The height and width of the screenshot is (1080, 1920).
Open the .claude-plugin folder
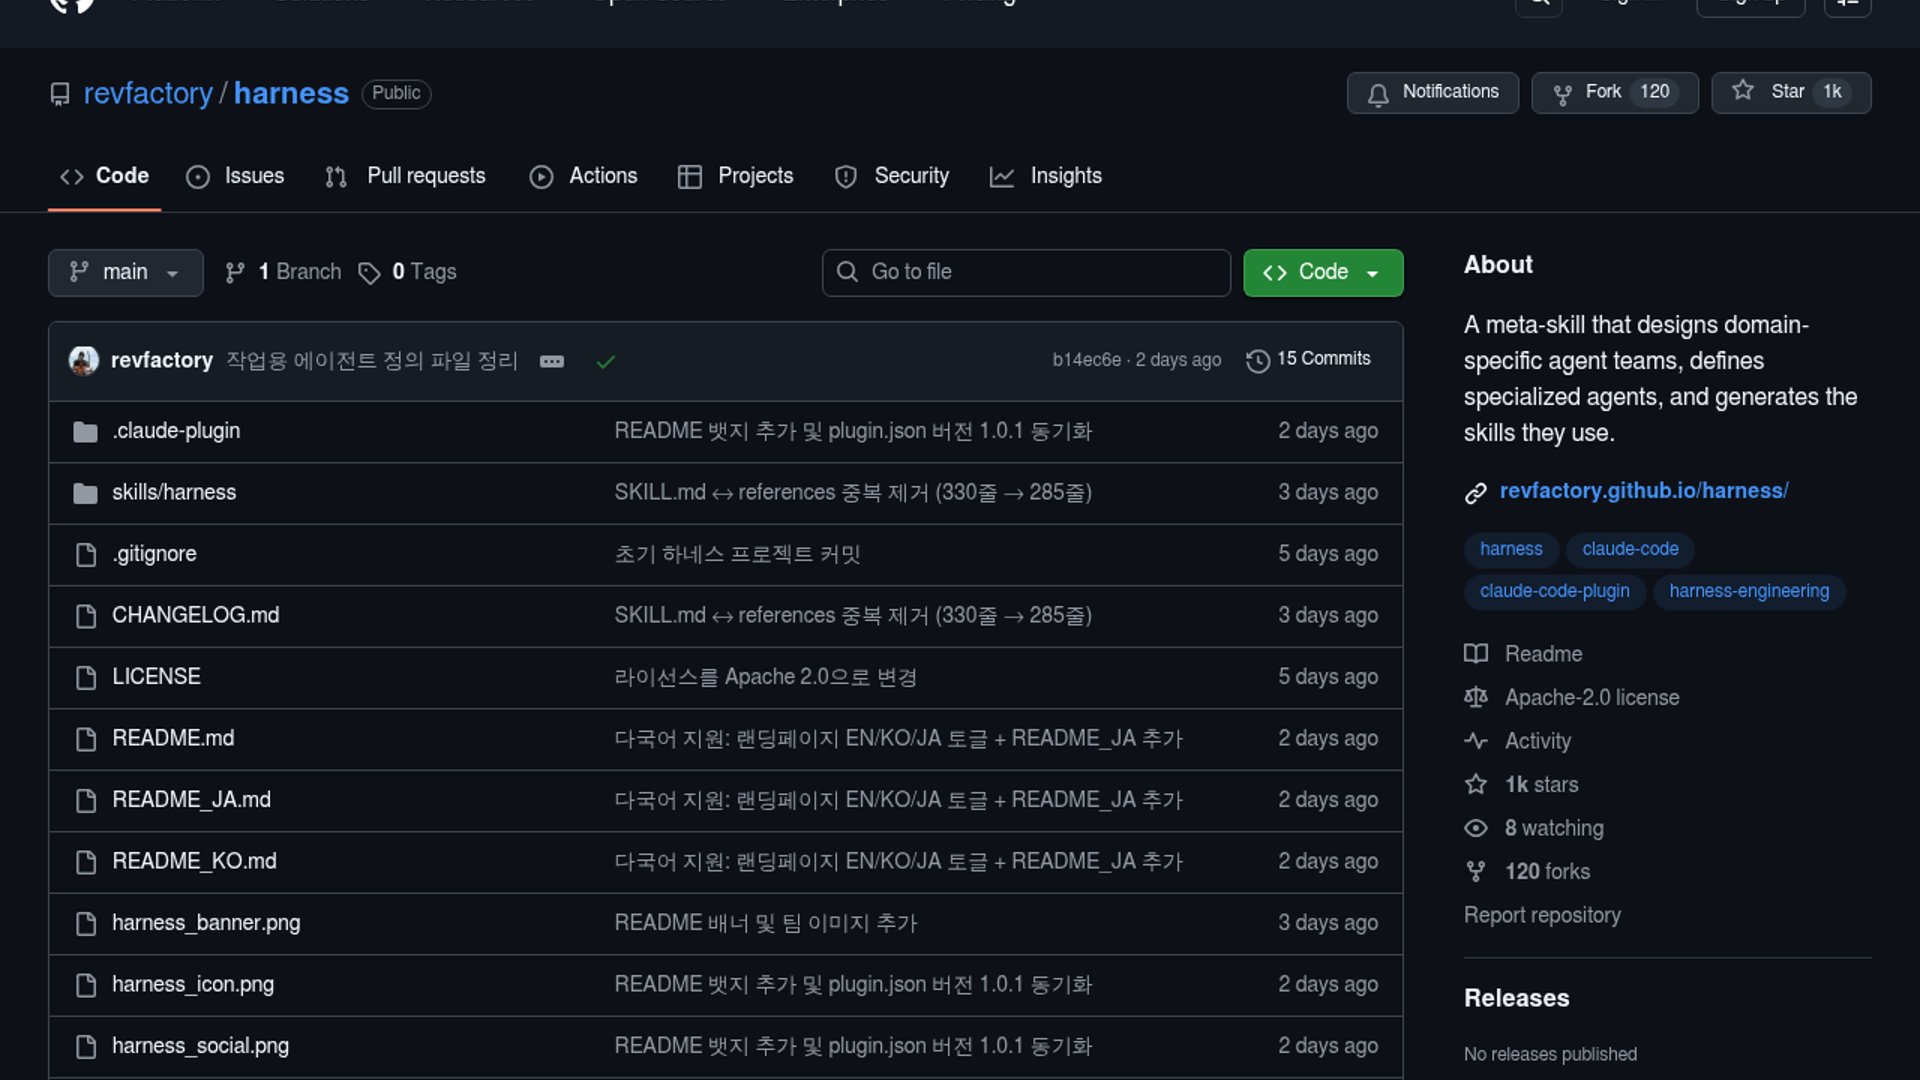coord(176,431)
